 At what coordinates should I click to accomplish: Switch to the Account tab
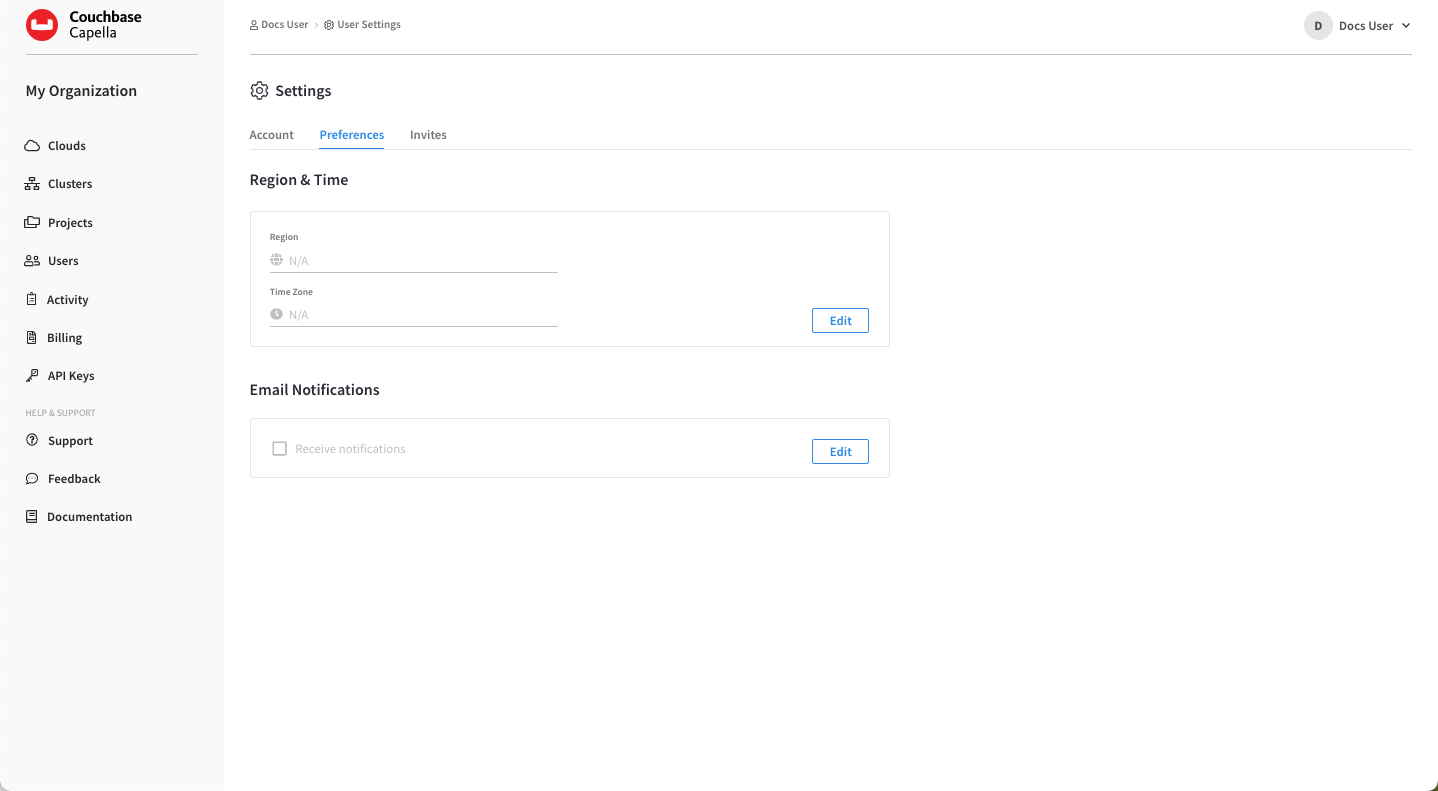pos(271,134)
